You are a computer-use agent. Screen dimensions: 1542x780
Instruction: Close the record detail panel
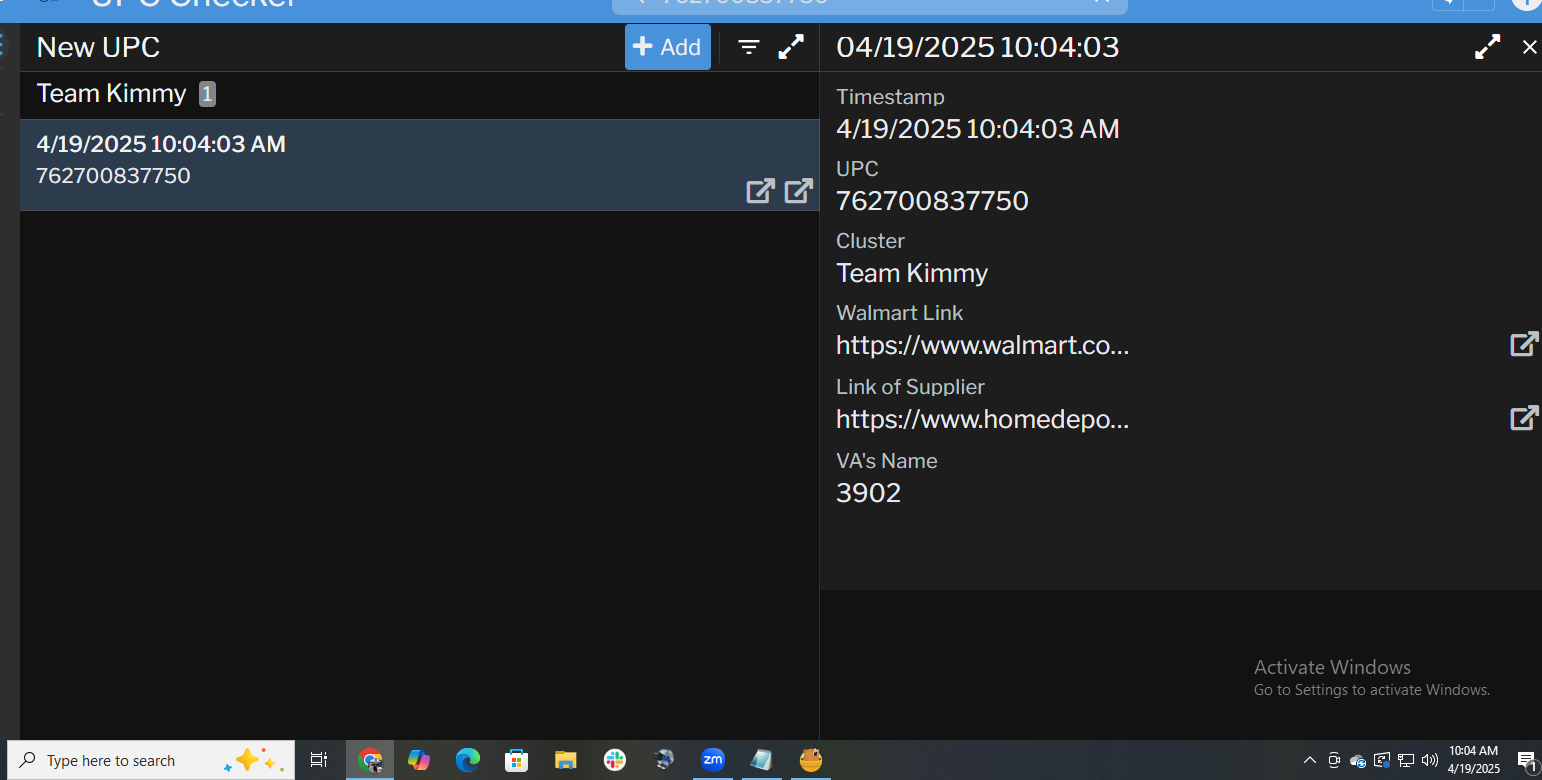(1529, 47)
